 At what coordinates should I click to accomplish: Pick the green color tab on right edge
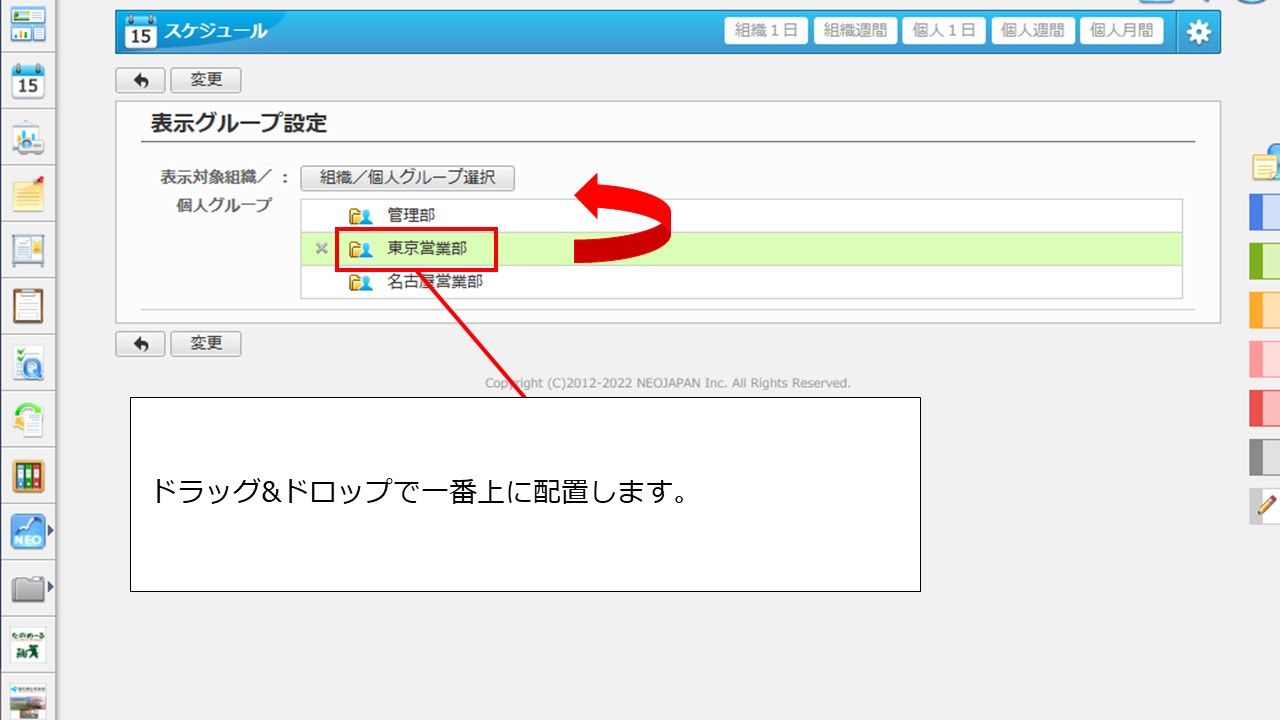tap(1265, 261)
